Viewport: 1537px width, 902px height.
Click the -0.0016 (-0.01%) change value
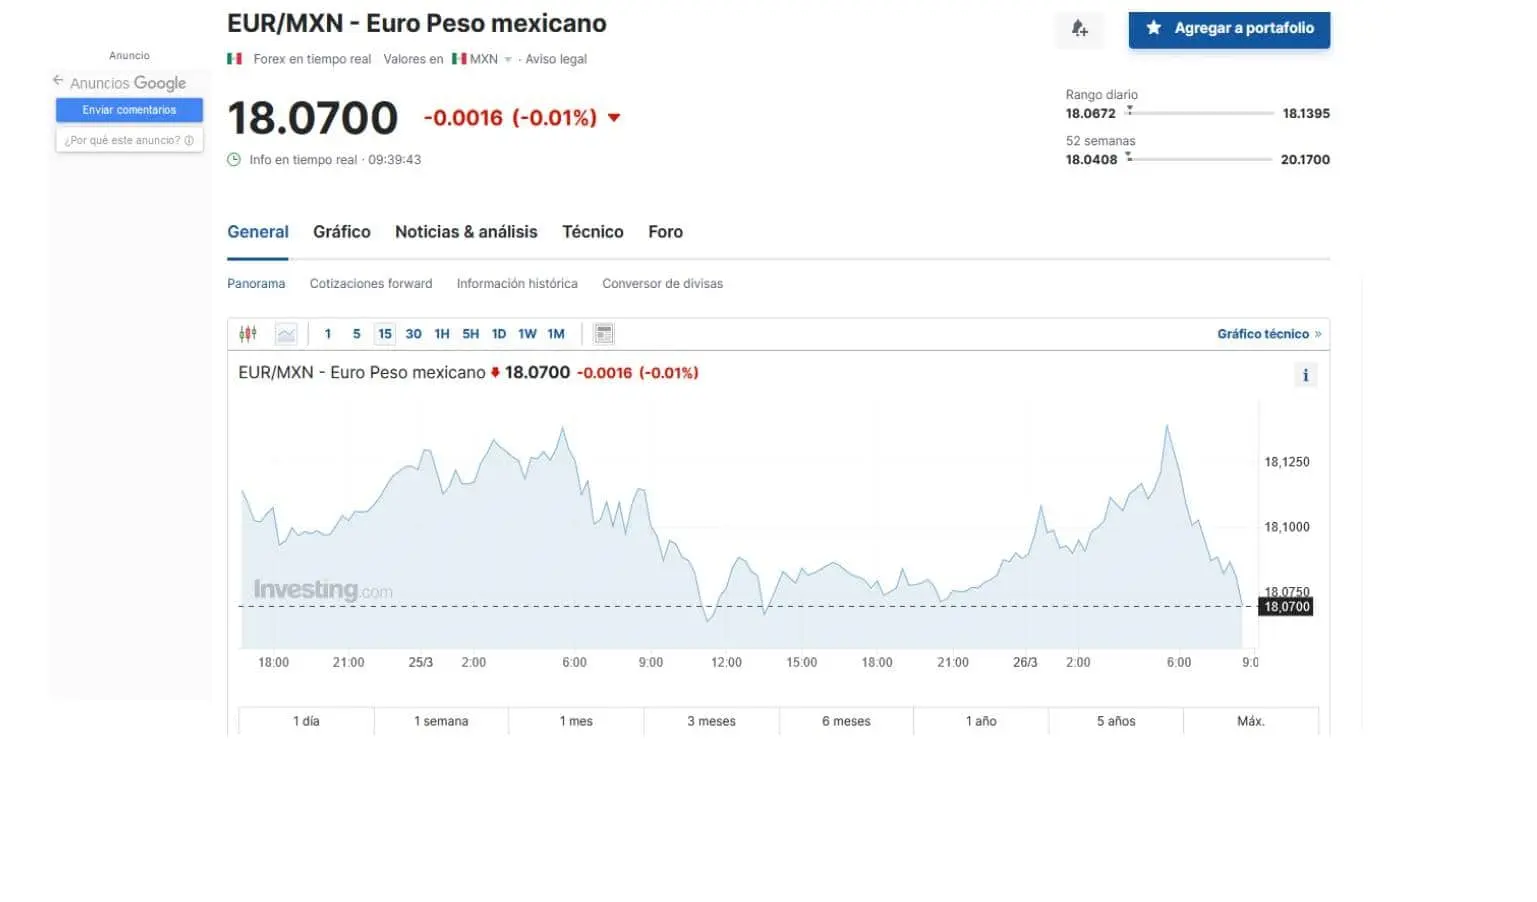(510, 118)
